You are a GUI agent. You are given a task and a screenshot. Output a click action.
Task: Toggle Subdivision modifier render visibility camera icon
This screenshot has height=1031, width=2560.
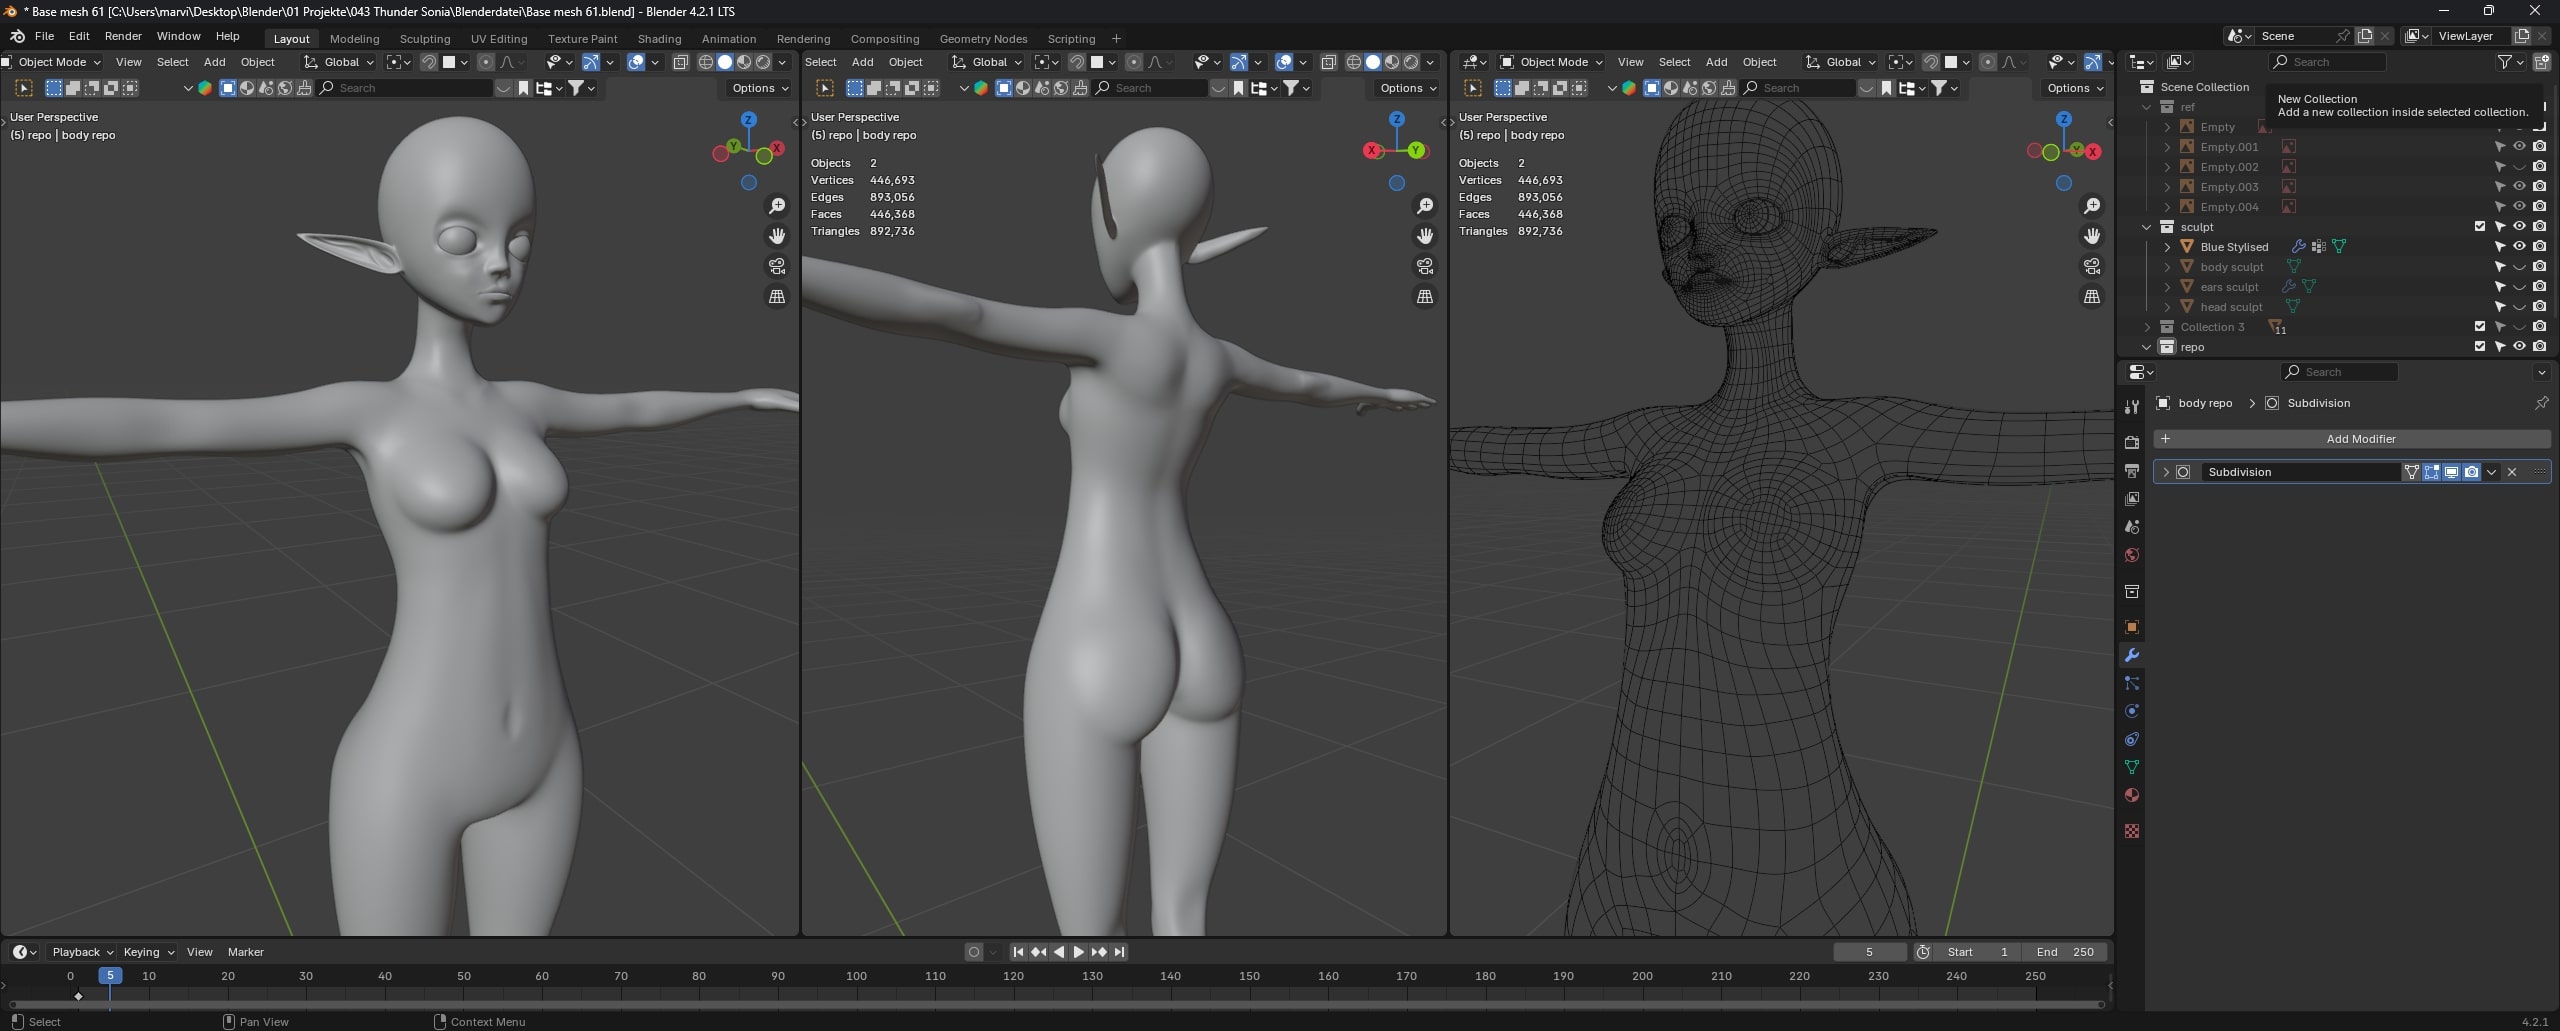pos(2471,472)
